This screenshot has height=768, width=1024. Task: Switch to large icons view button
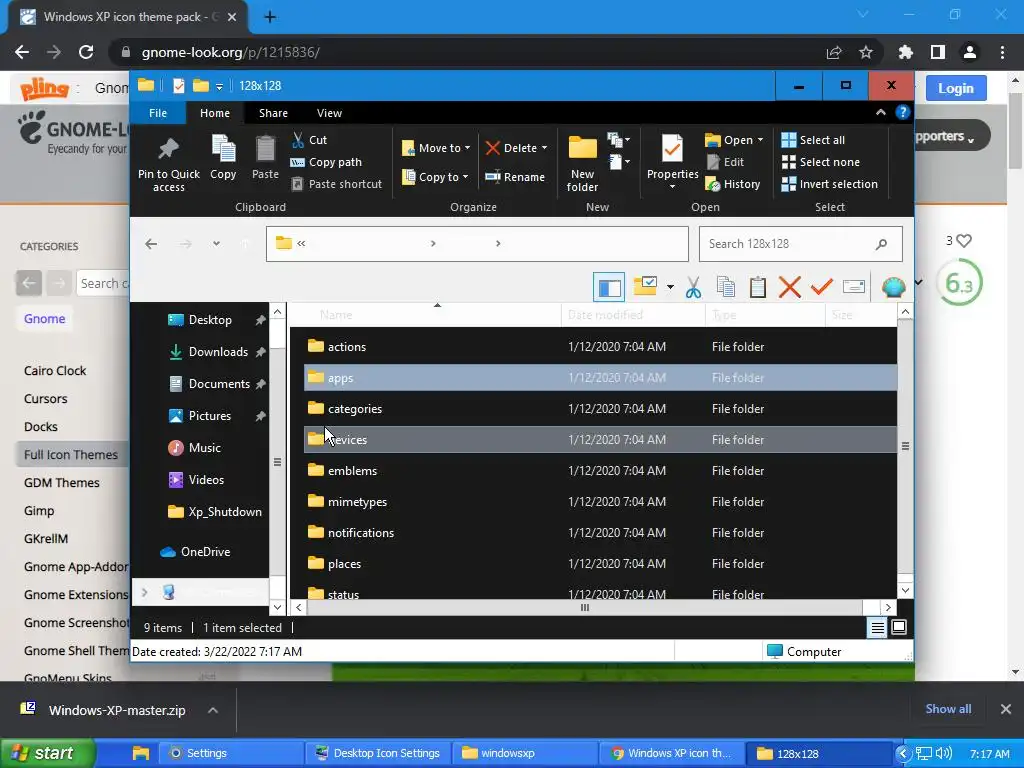(899, 628)
